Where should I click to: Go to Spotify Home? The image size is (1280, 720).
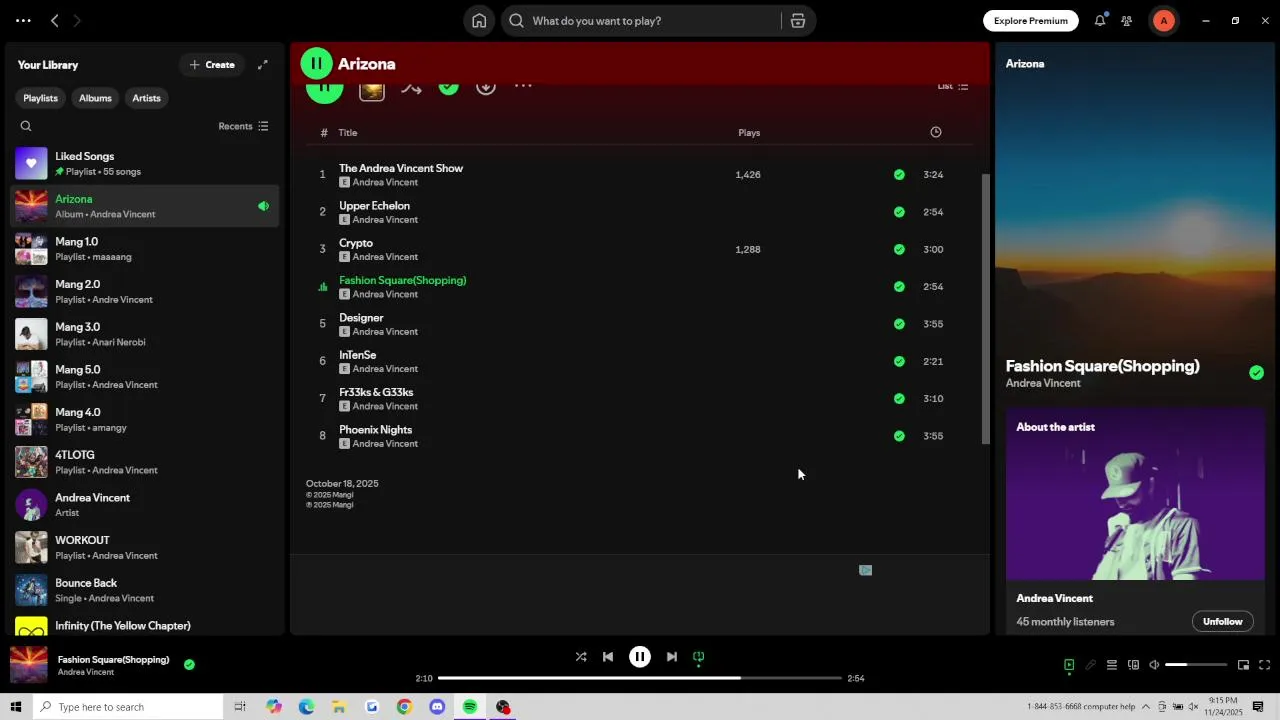pos(479,21)
